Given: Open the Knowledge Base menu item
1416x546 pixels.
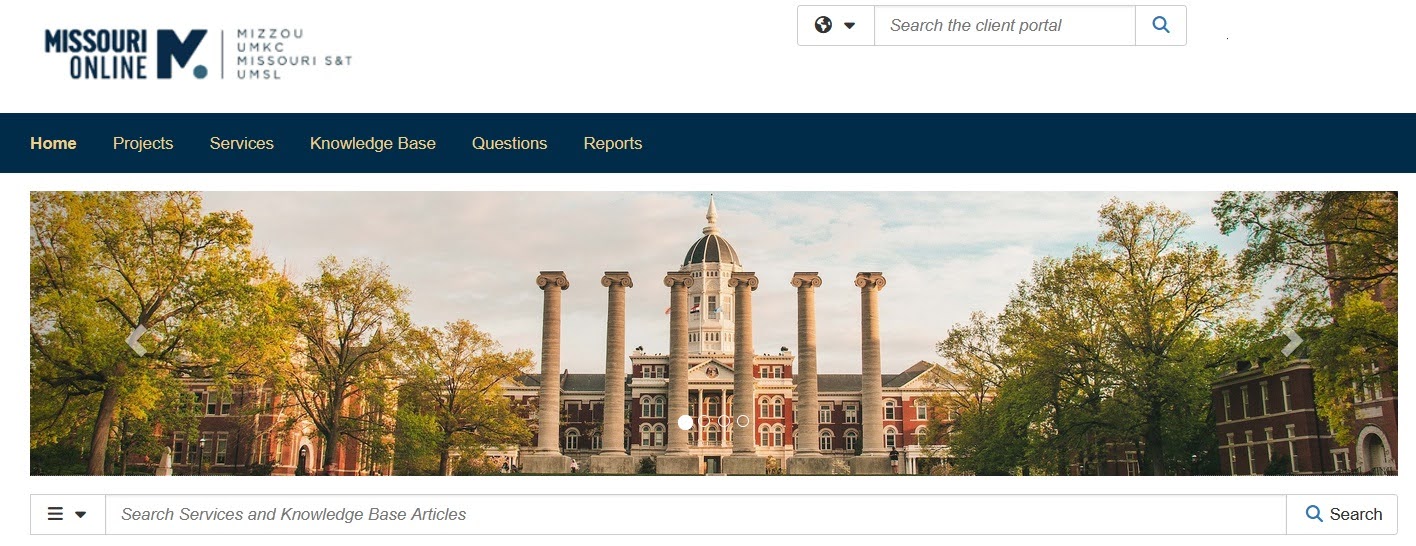Looking at the screenshot, I should click(373, 143).
